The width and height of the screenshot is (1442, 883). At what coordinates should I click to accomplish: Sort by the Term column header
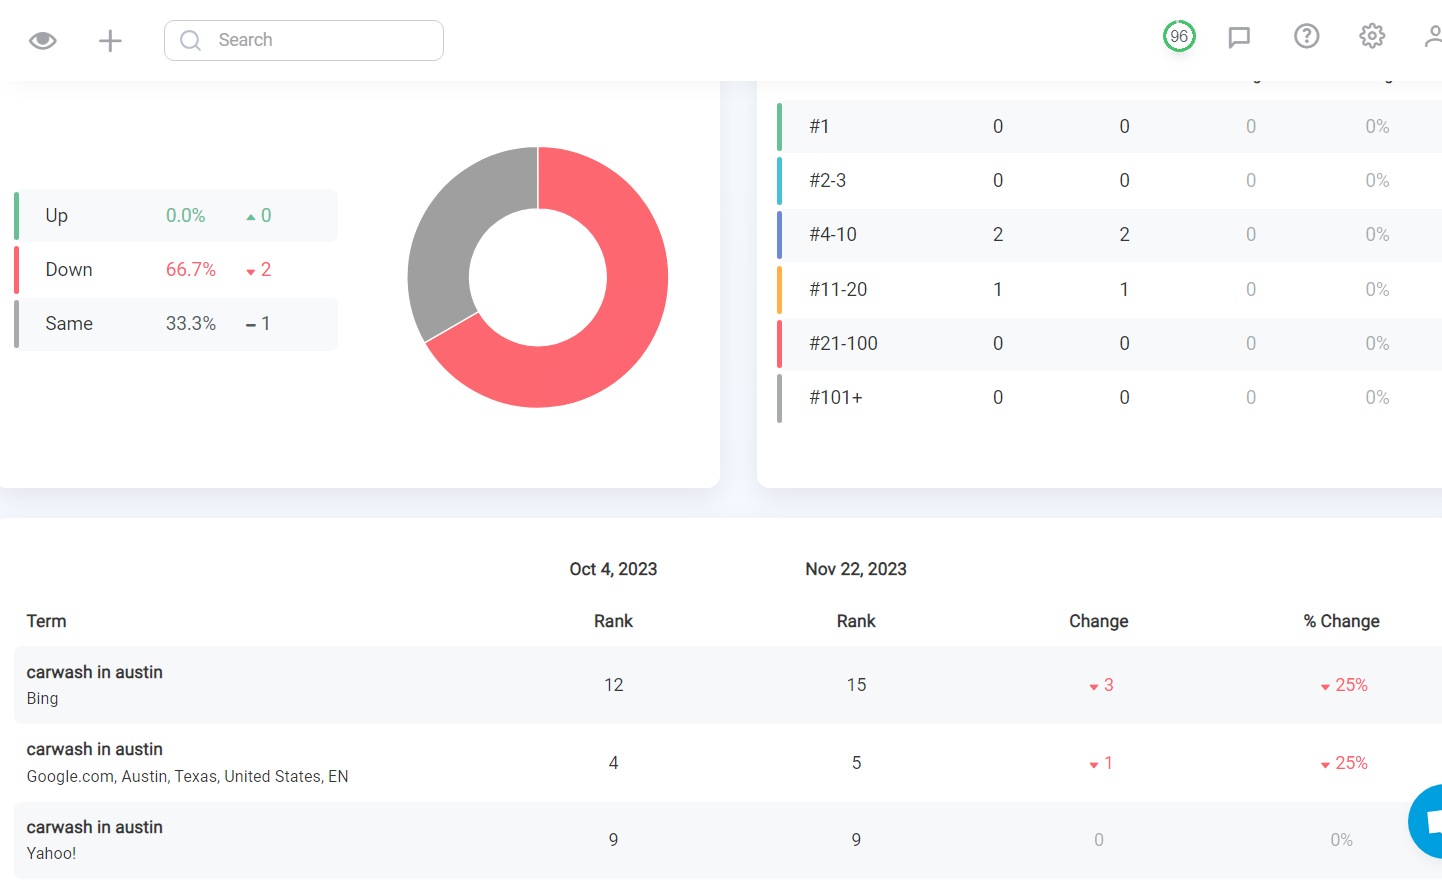[x=46, y=621]
